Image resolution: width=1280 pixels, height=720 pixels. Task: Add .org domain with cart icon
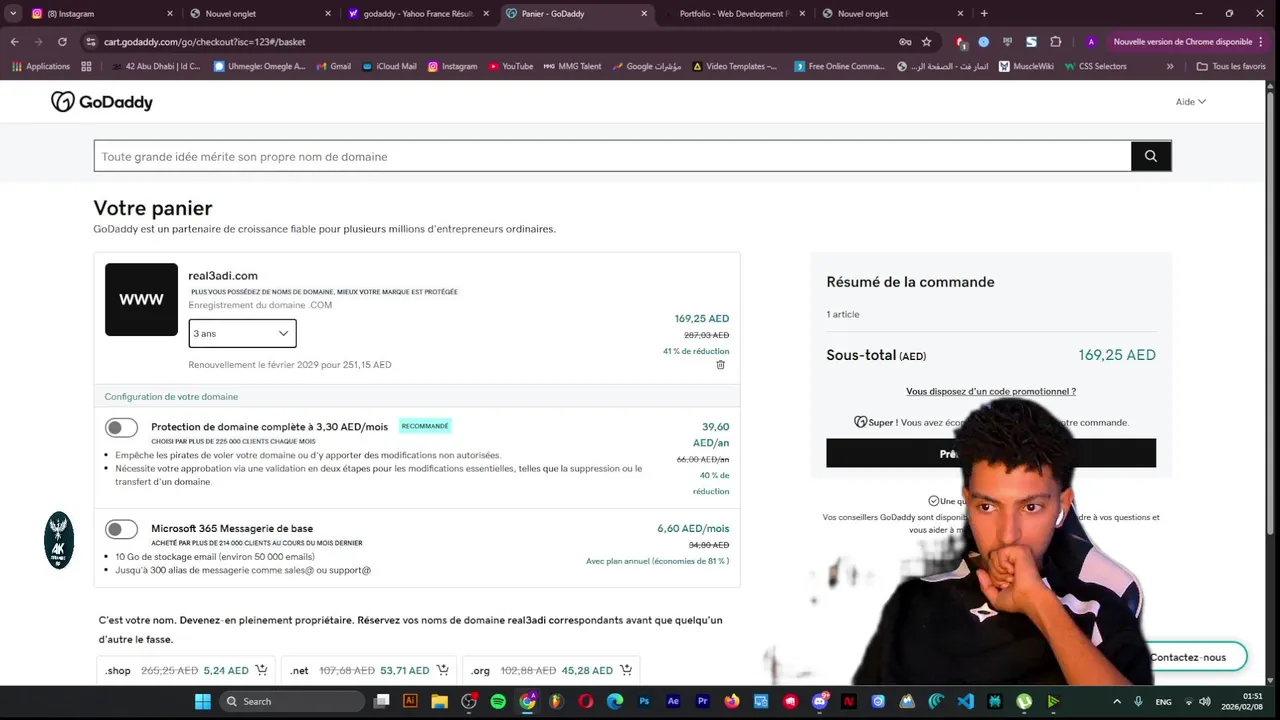point(626,670)
